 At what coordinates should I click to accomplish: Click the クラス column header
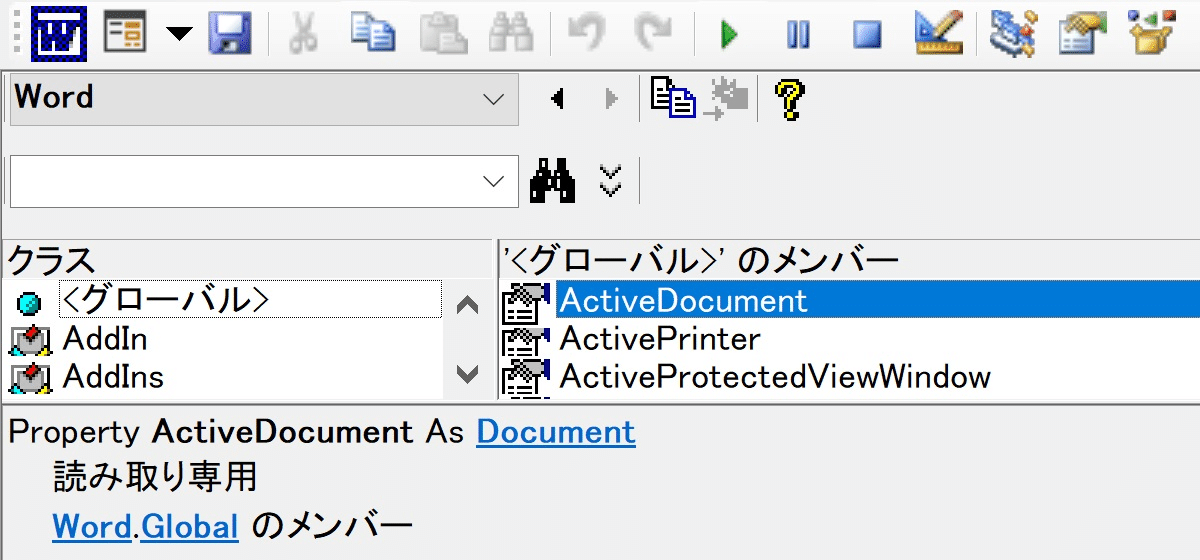(x=248, y=260)
